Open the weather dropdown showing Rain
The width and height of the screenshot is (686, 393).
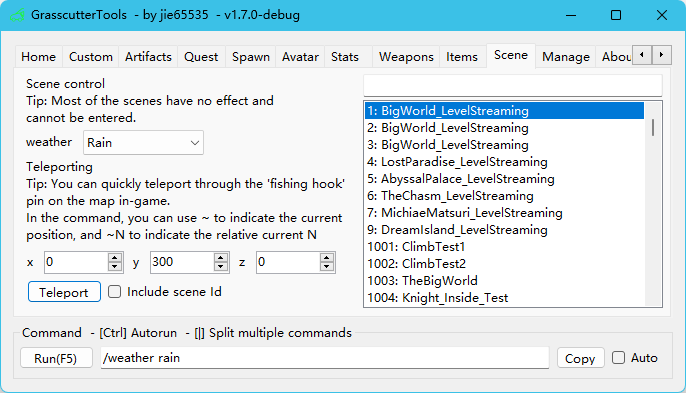click(144, 143)
